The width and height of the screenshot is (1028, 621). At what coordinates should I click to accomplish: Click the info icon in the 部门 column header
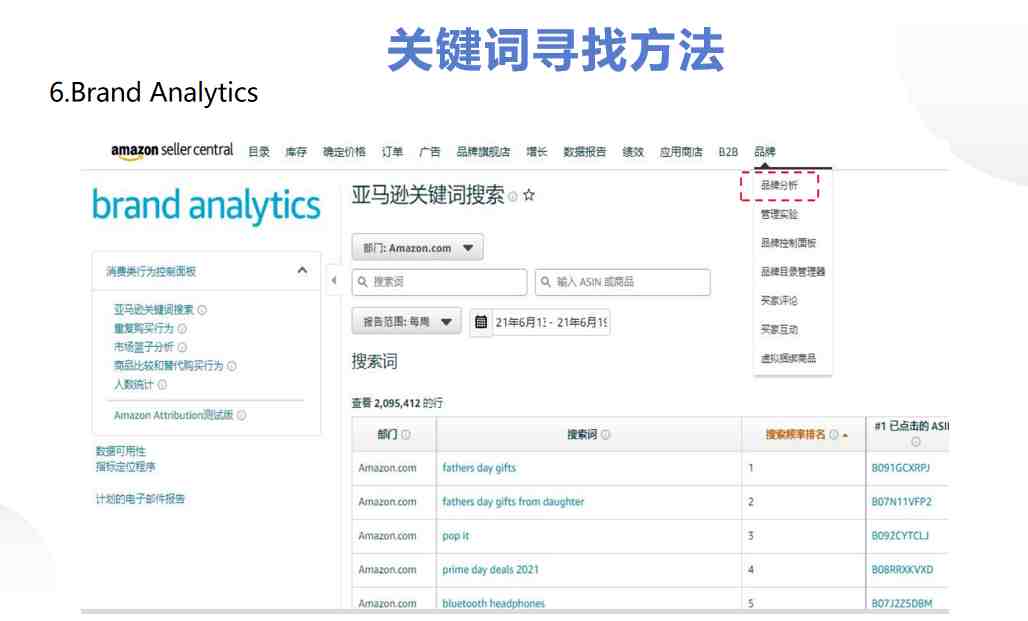point(406,434)
